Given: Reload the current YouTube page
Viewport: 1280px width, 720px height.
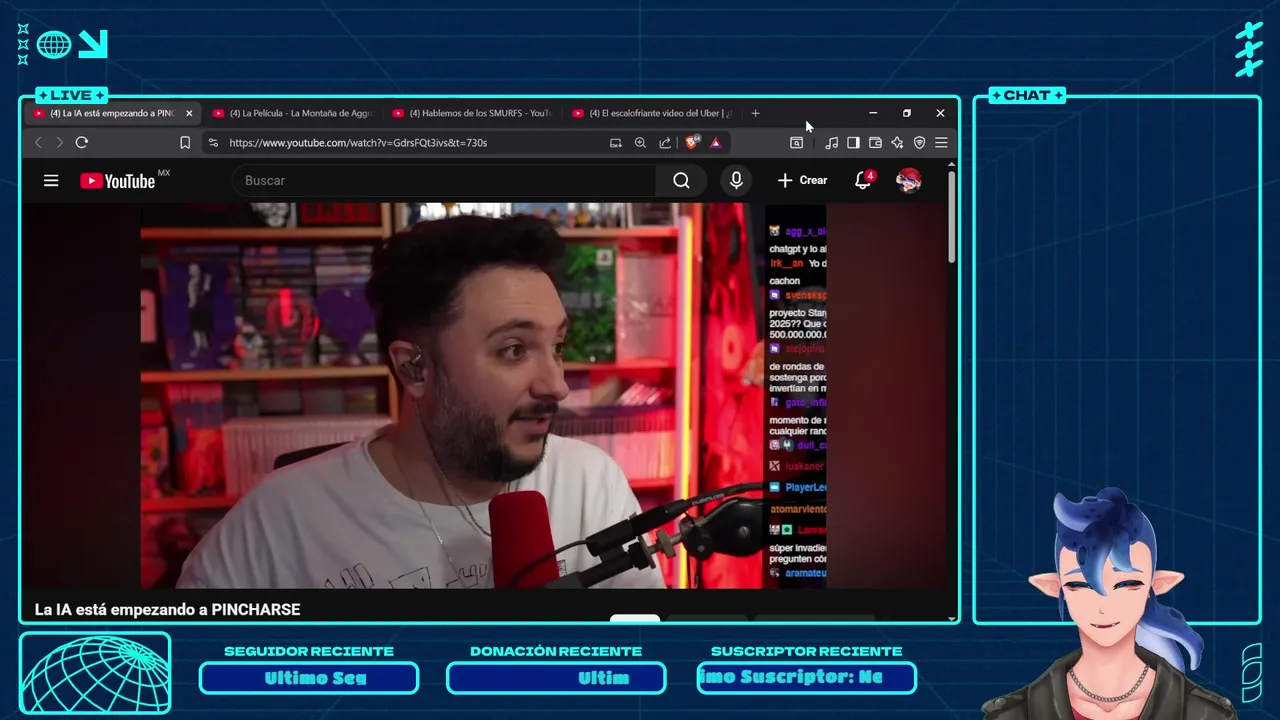Looking at the screenshot, I should click(x=82, y=143).
